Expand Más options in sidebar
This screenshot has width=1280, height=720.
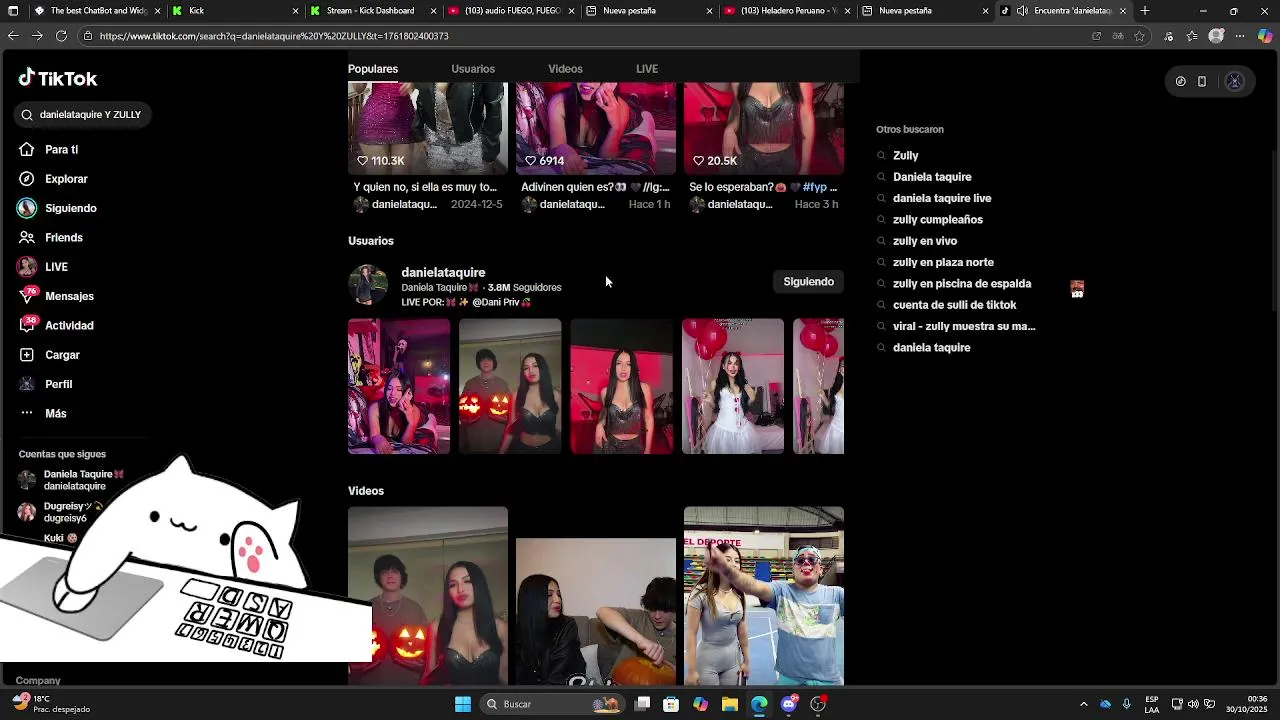click(x=55, y=414)
